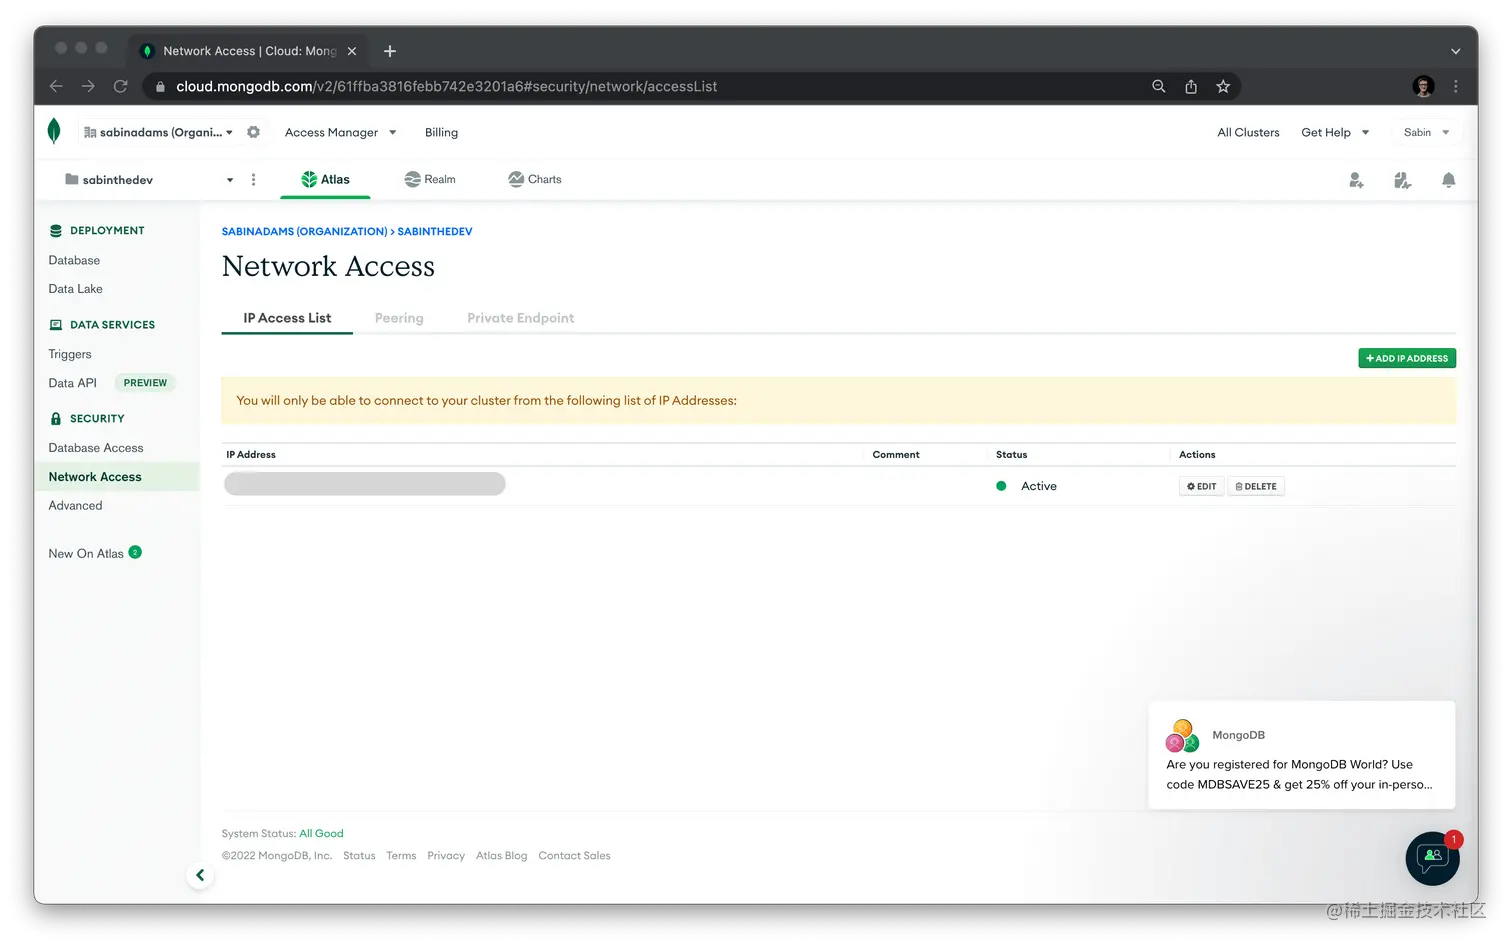Select Network Access in the Security sidebar
Image resolution: width=1512 pixels, height=946 pixels.
point(94,477)
